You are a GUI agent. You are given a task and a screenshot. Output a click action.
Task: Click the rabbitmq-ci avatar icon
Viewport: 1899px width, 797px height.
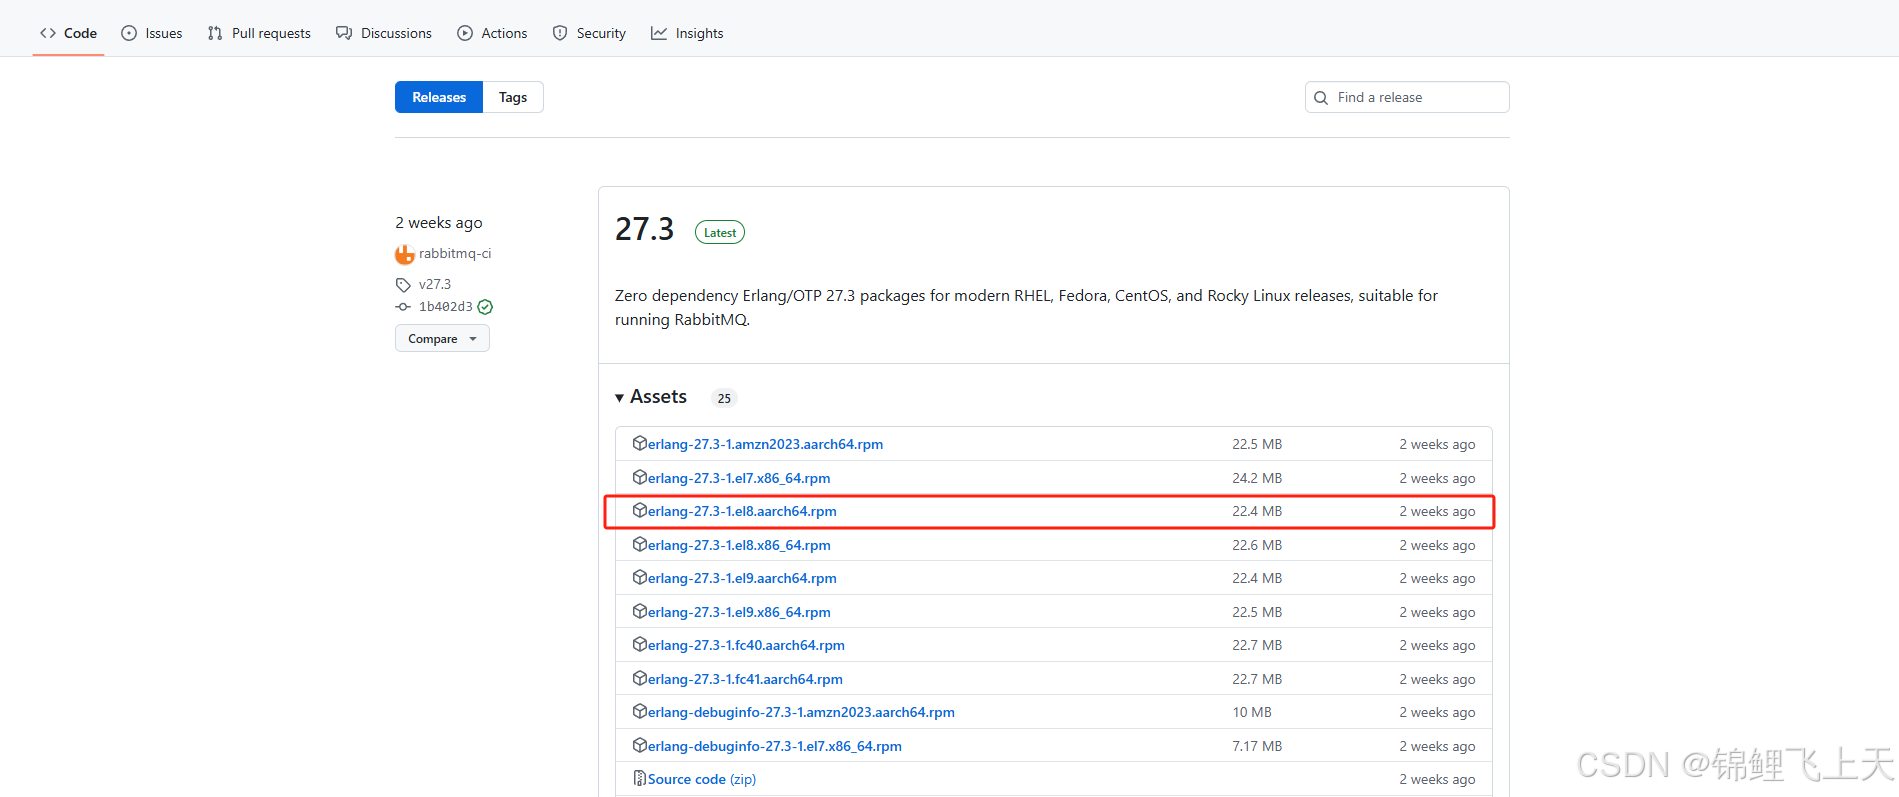pyautogui.click(x=404, y=254)
